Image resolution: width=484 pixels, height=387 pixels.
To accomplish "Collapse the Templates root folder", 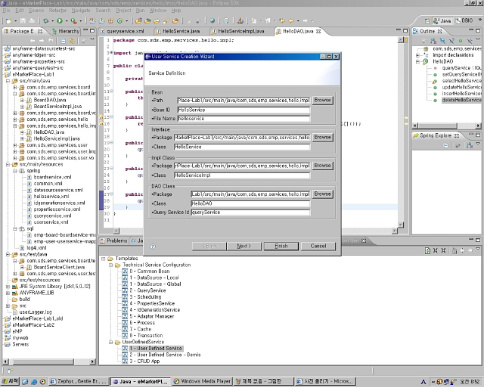I will [x=103, y=258].
